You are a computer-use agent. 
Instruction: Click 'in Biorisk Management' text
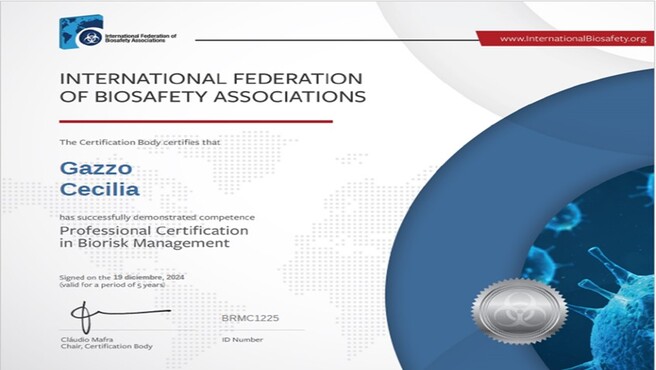pos(145,243)
